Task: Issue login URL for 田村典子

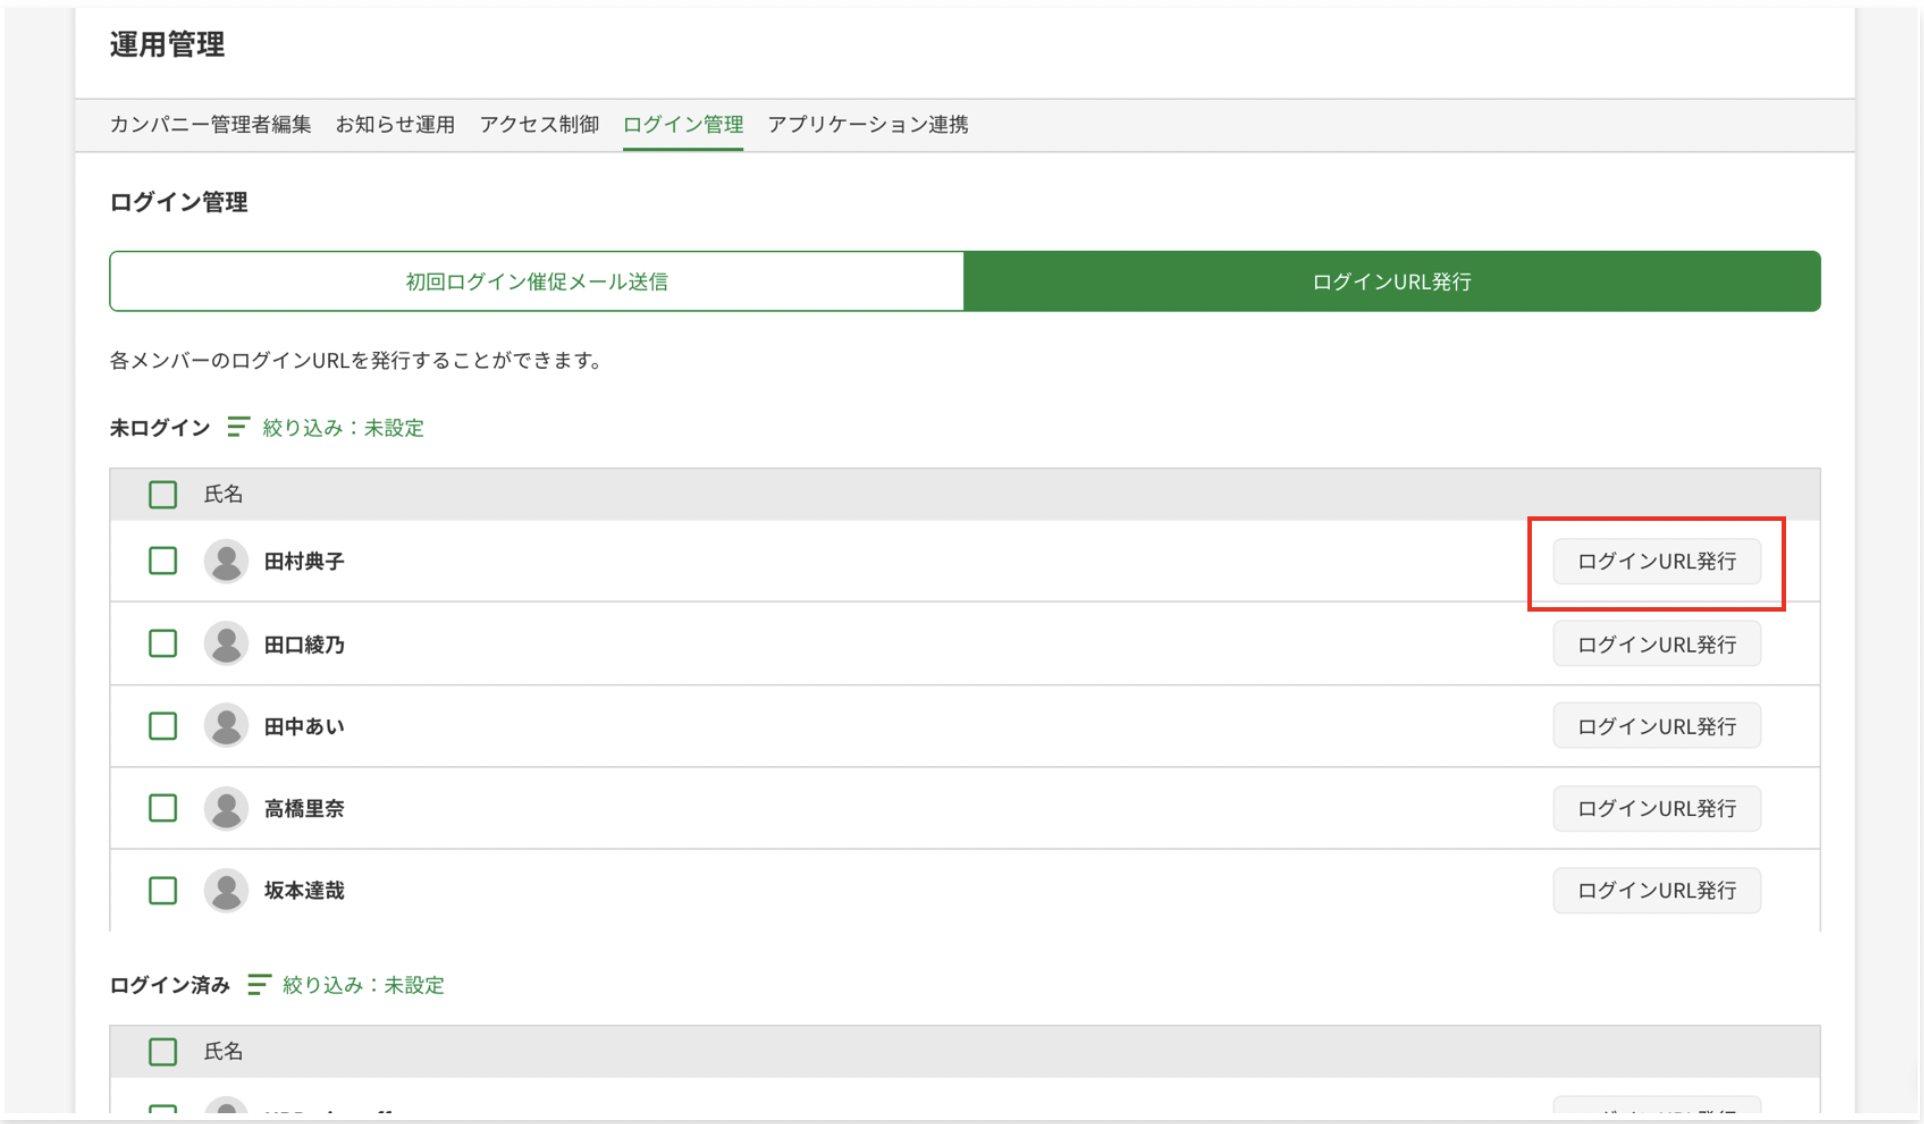Action: [1656, 561]
